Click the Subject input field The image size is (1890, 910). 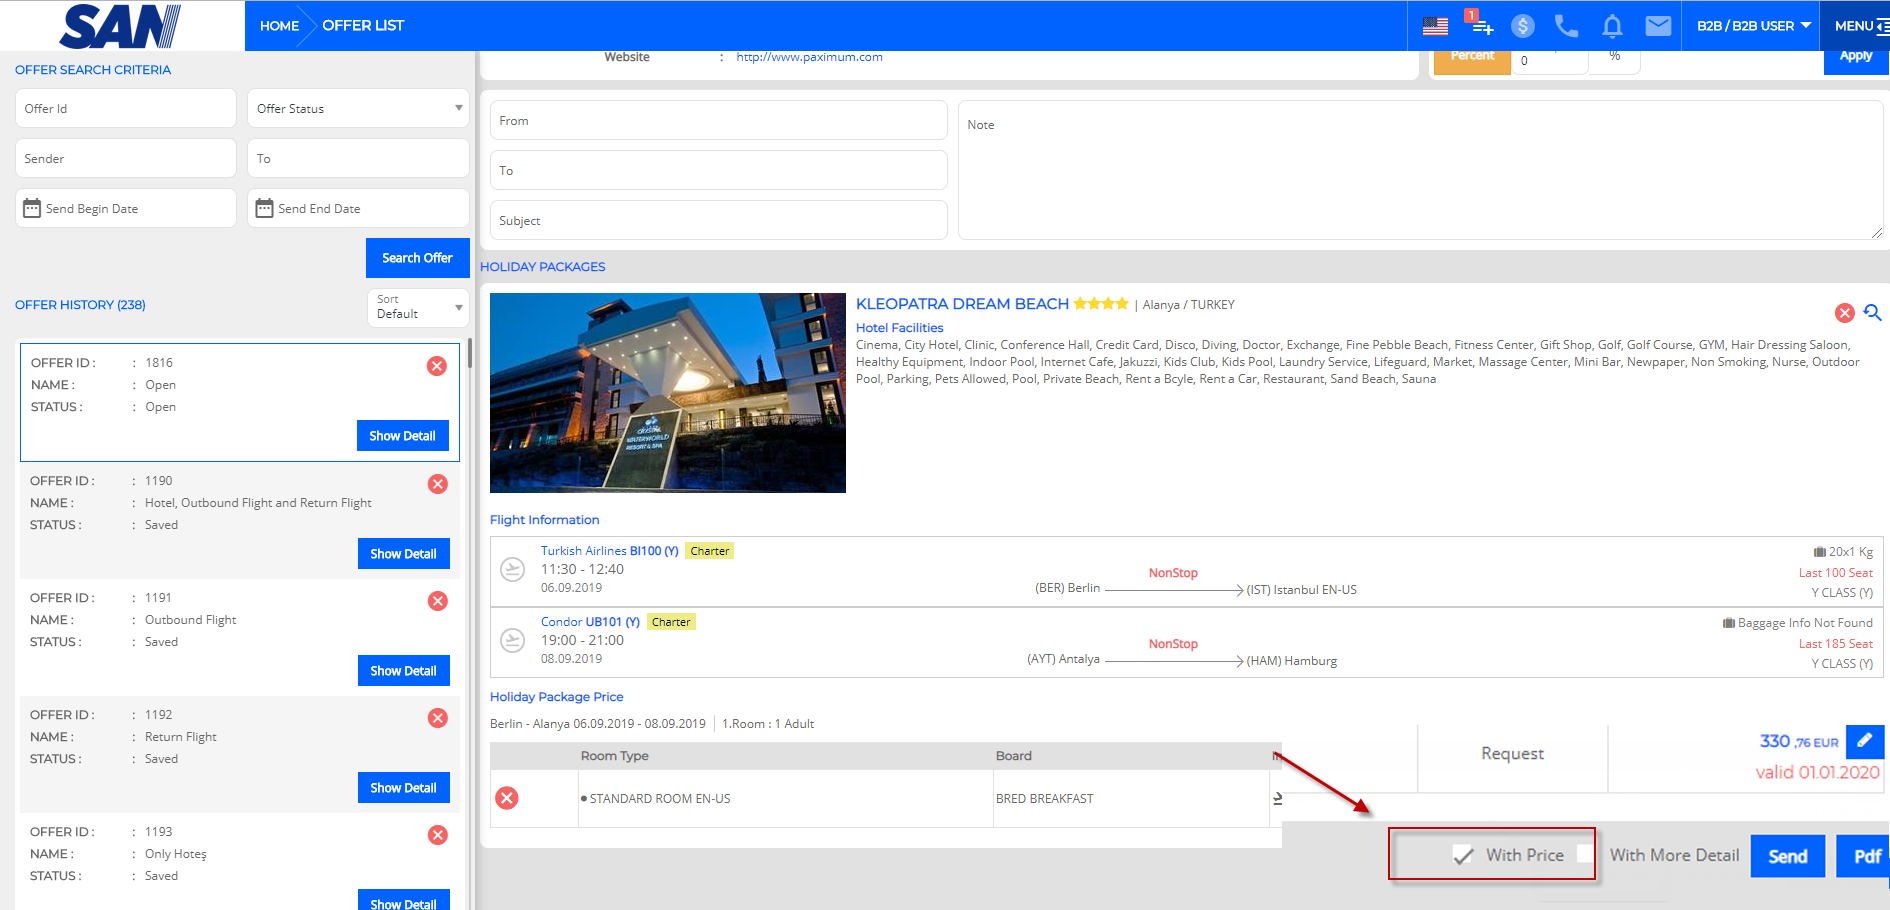(718, 221)
